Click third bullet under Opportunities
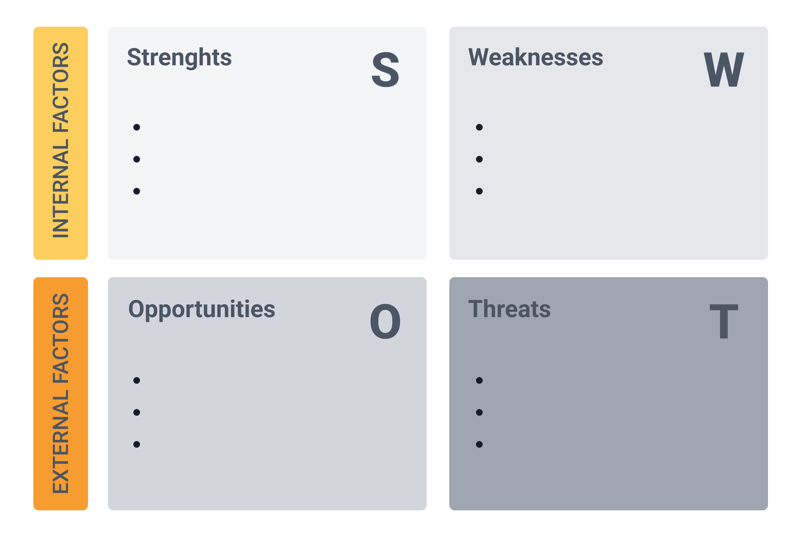800x533 pixels. (x=137, y=444)
